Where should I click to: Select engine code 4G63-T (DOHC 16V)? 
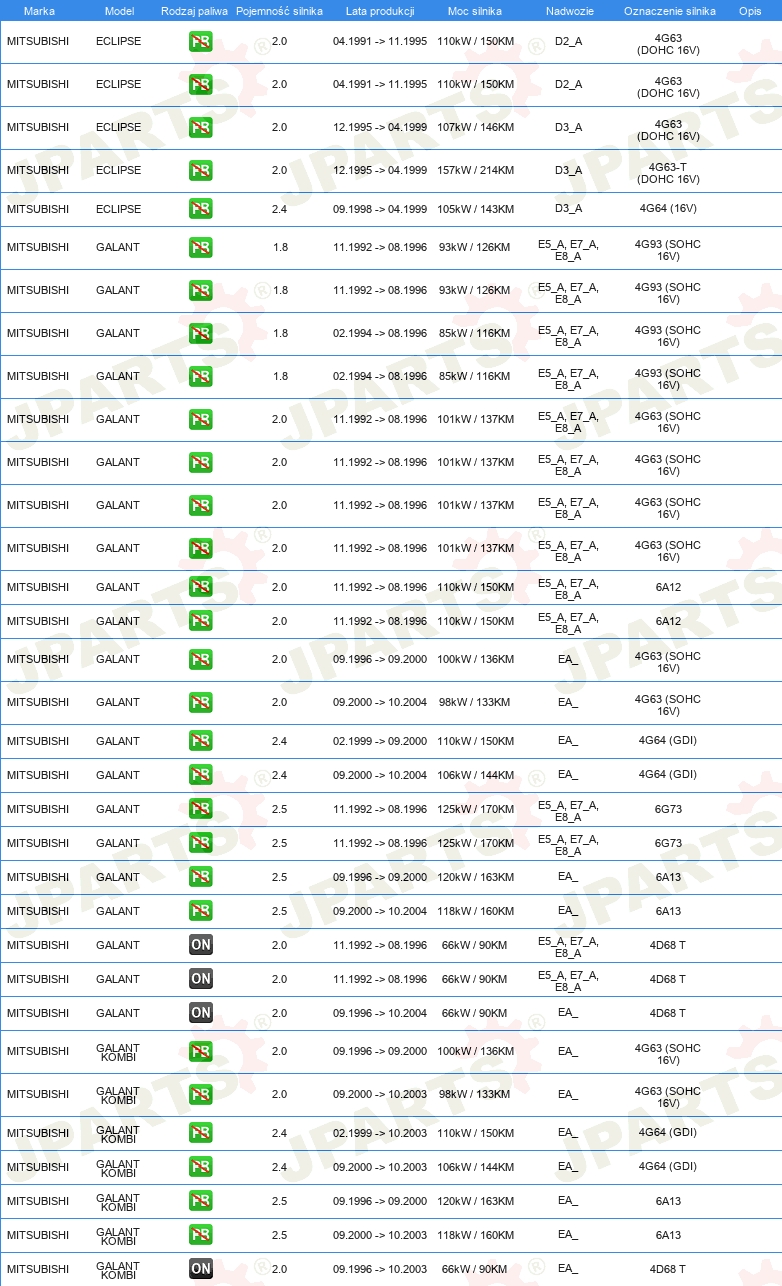(x=668, y=173)
